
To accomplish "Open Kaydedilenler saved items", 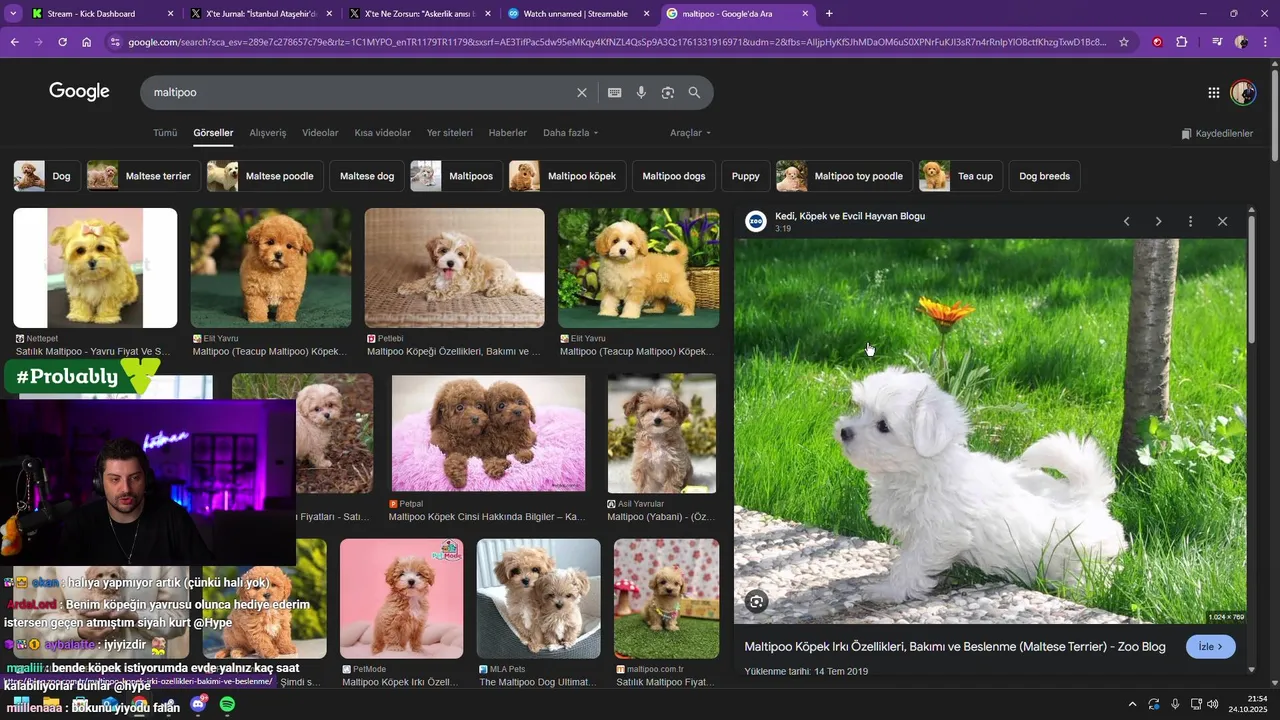I will 1217,133.
